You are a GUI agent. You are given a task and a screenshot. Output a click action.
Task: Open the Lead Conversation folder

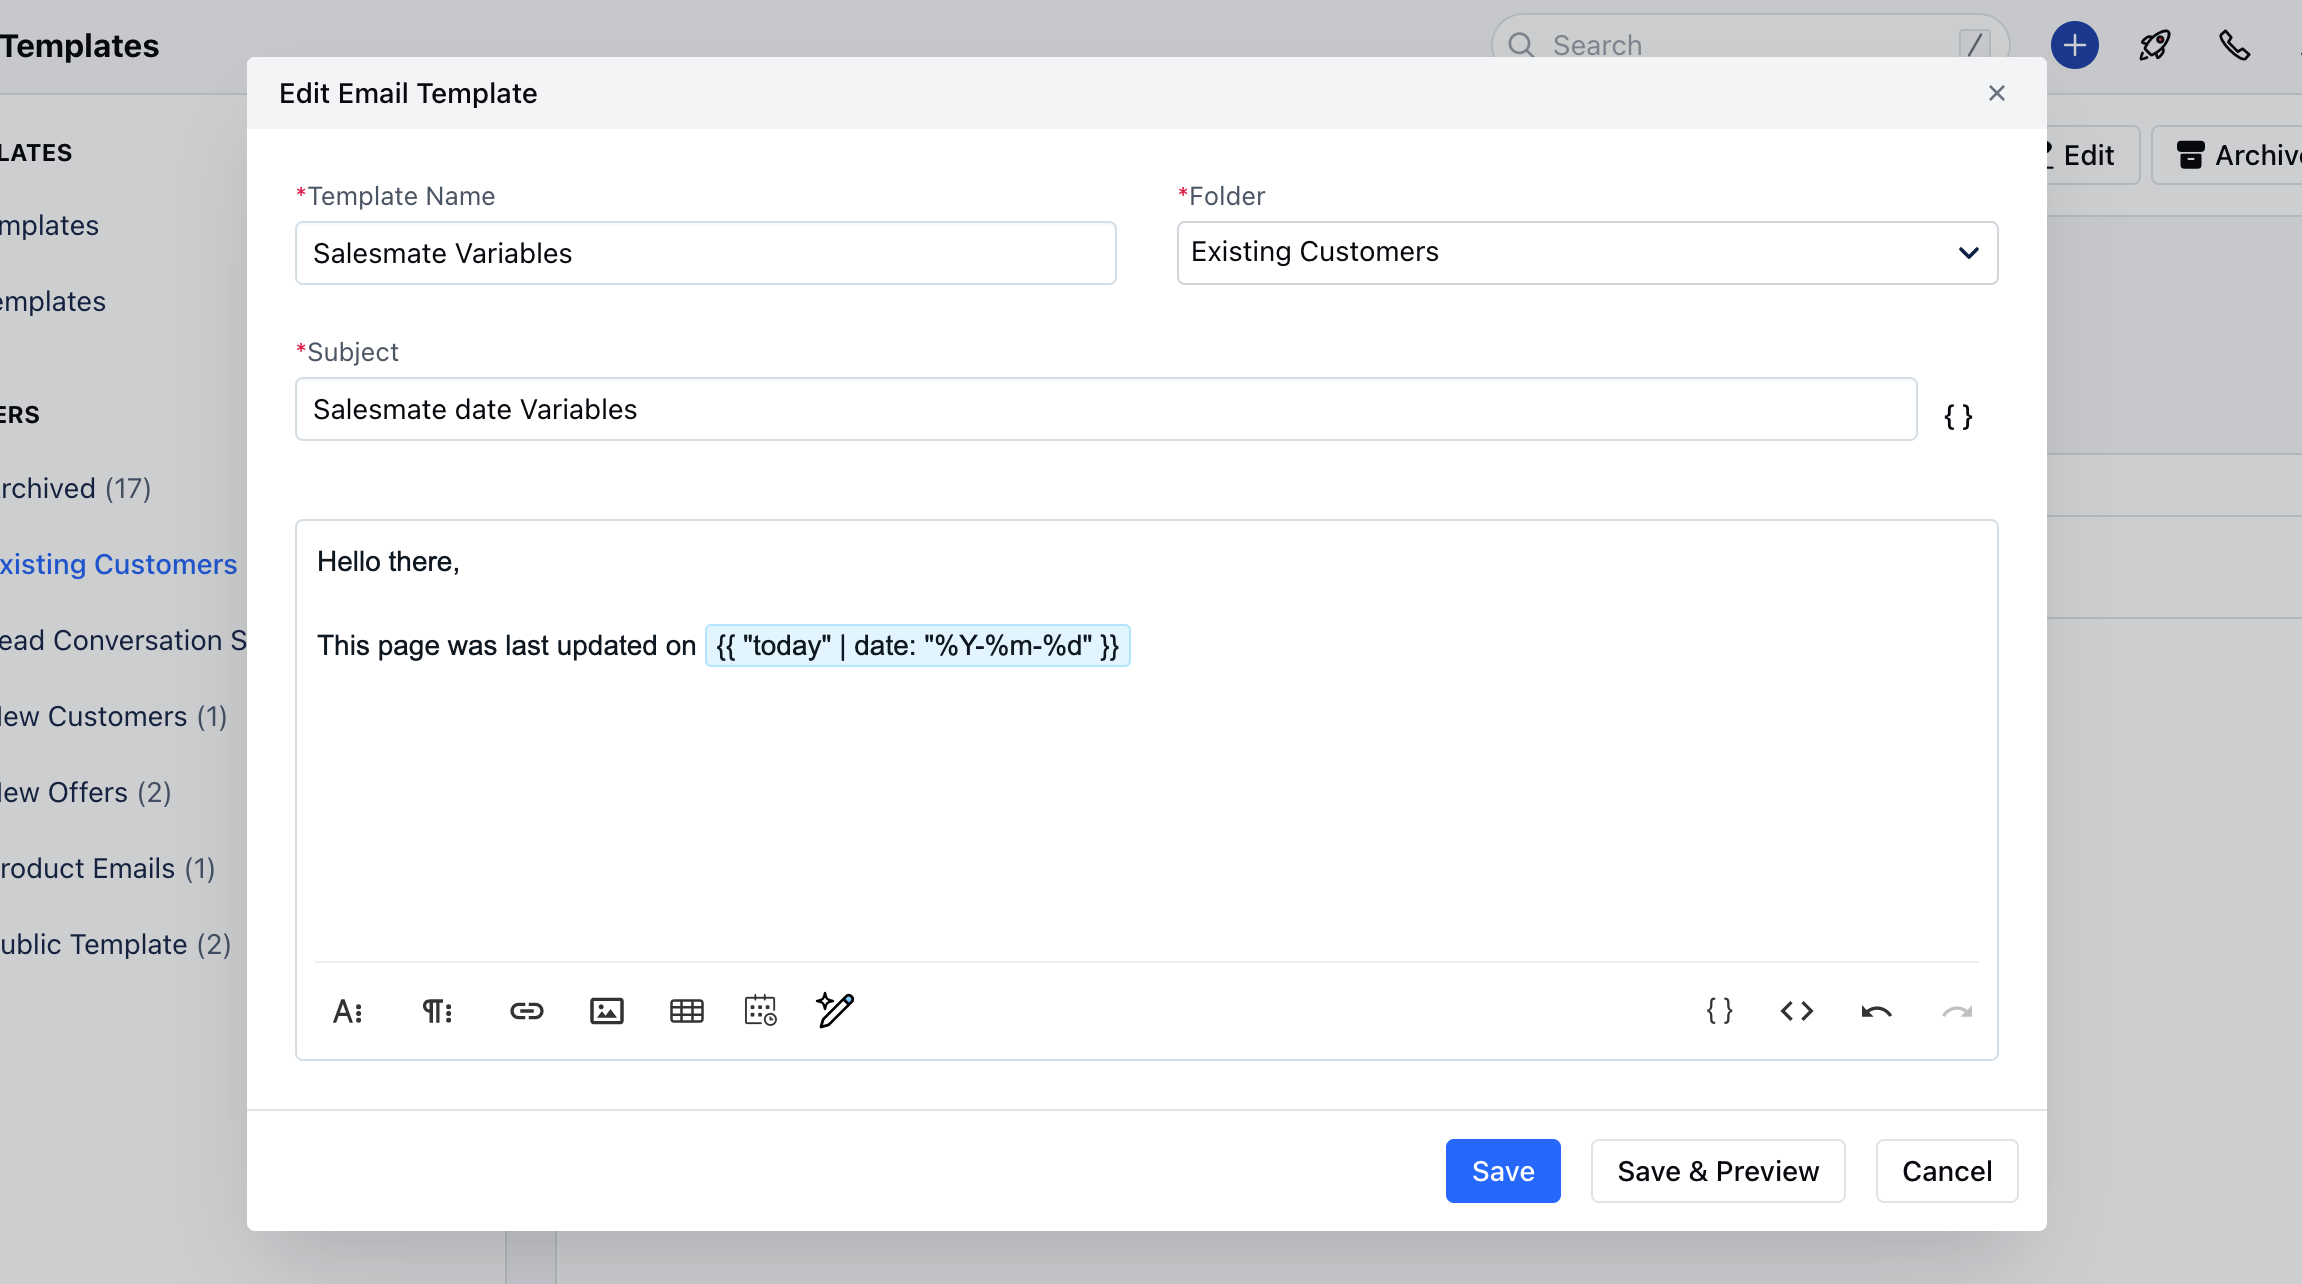(123, 640)
